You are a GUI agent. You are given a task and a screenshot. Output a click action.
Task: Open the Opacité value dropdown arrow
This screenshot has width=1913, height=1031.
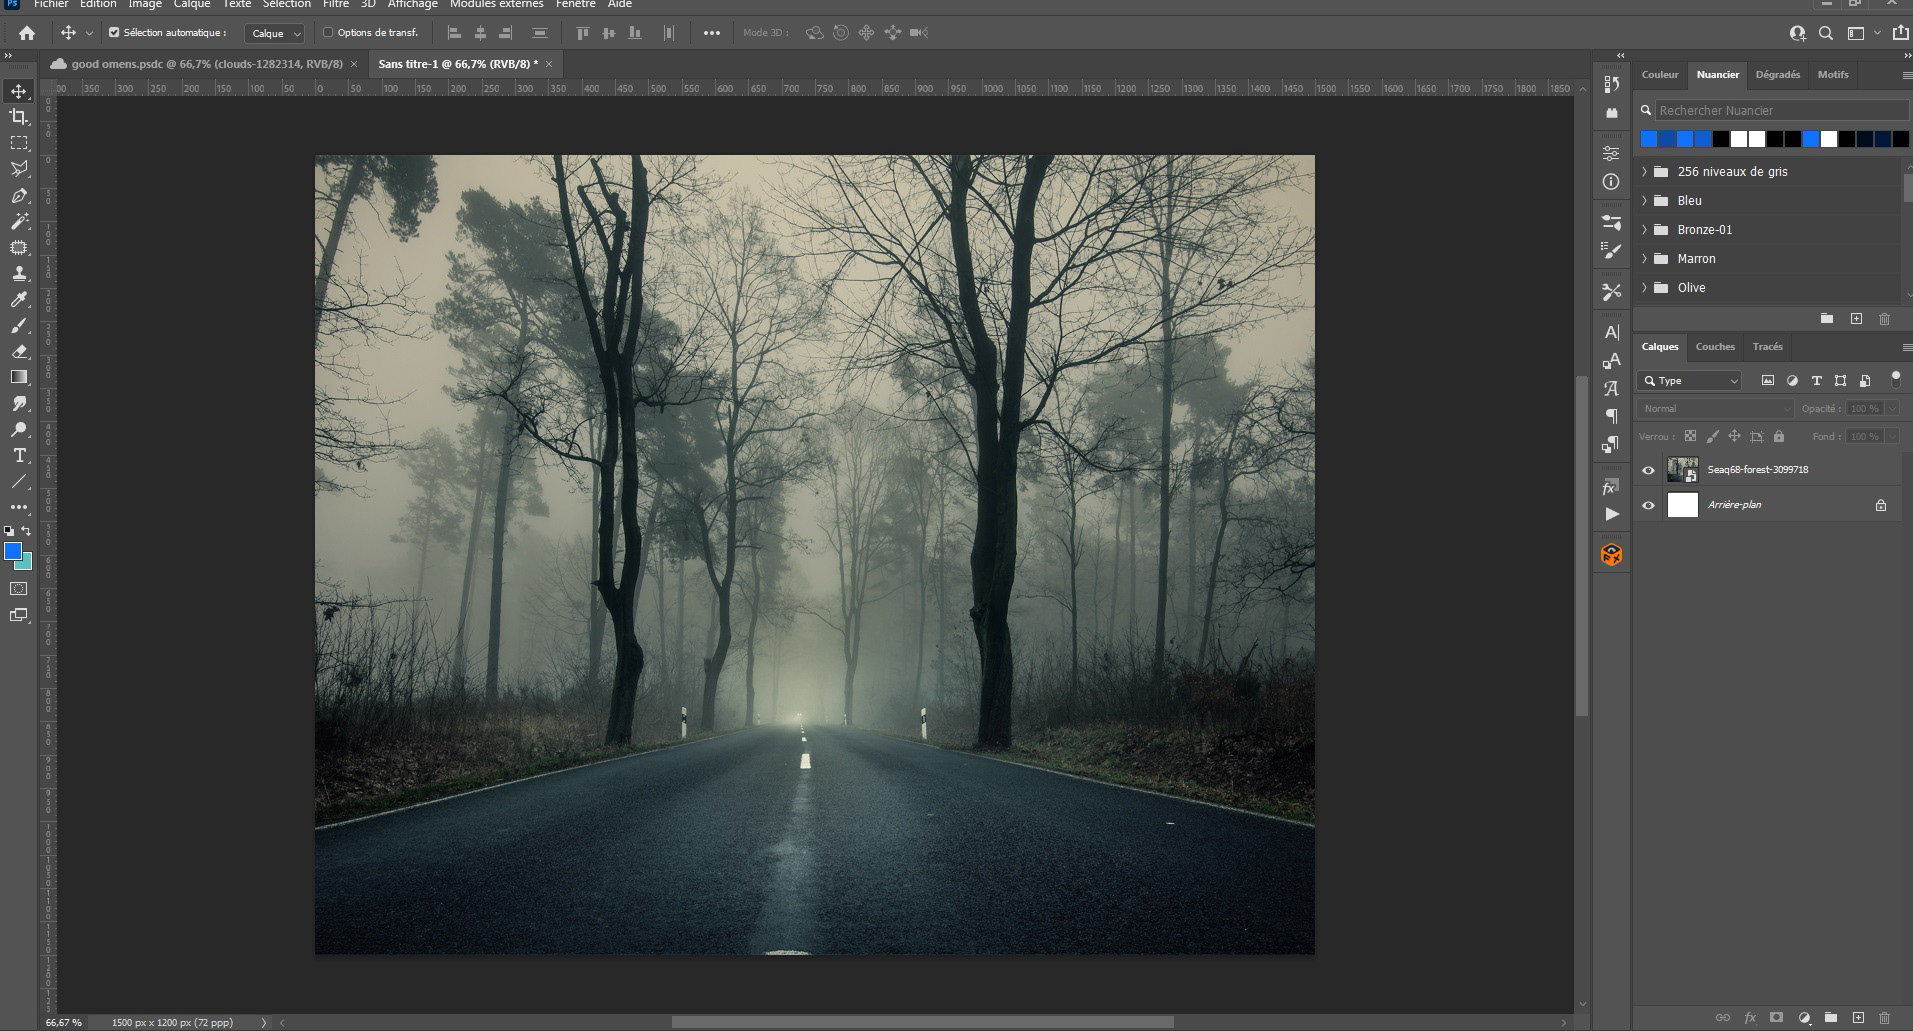click(x=1892, y=408)
